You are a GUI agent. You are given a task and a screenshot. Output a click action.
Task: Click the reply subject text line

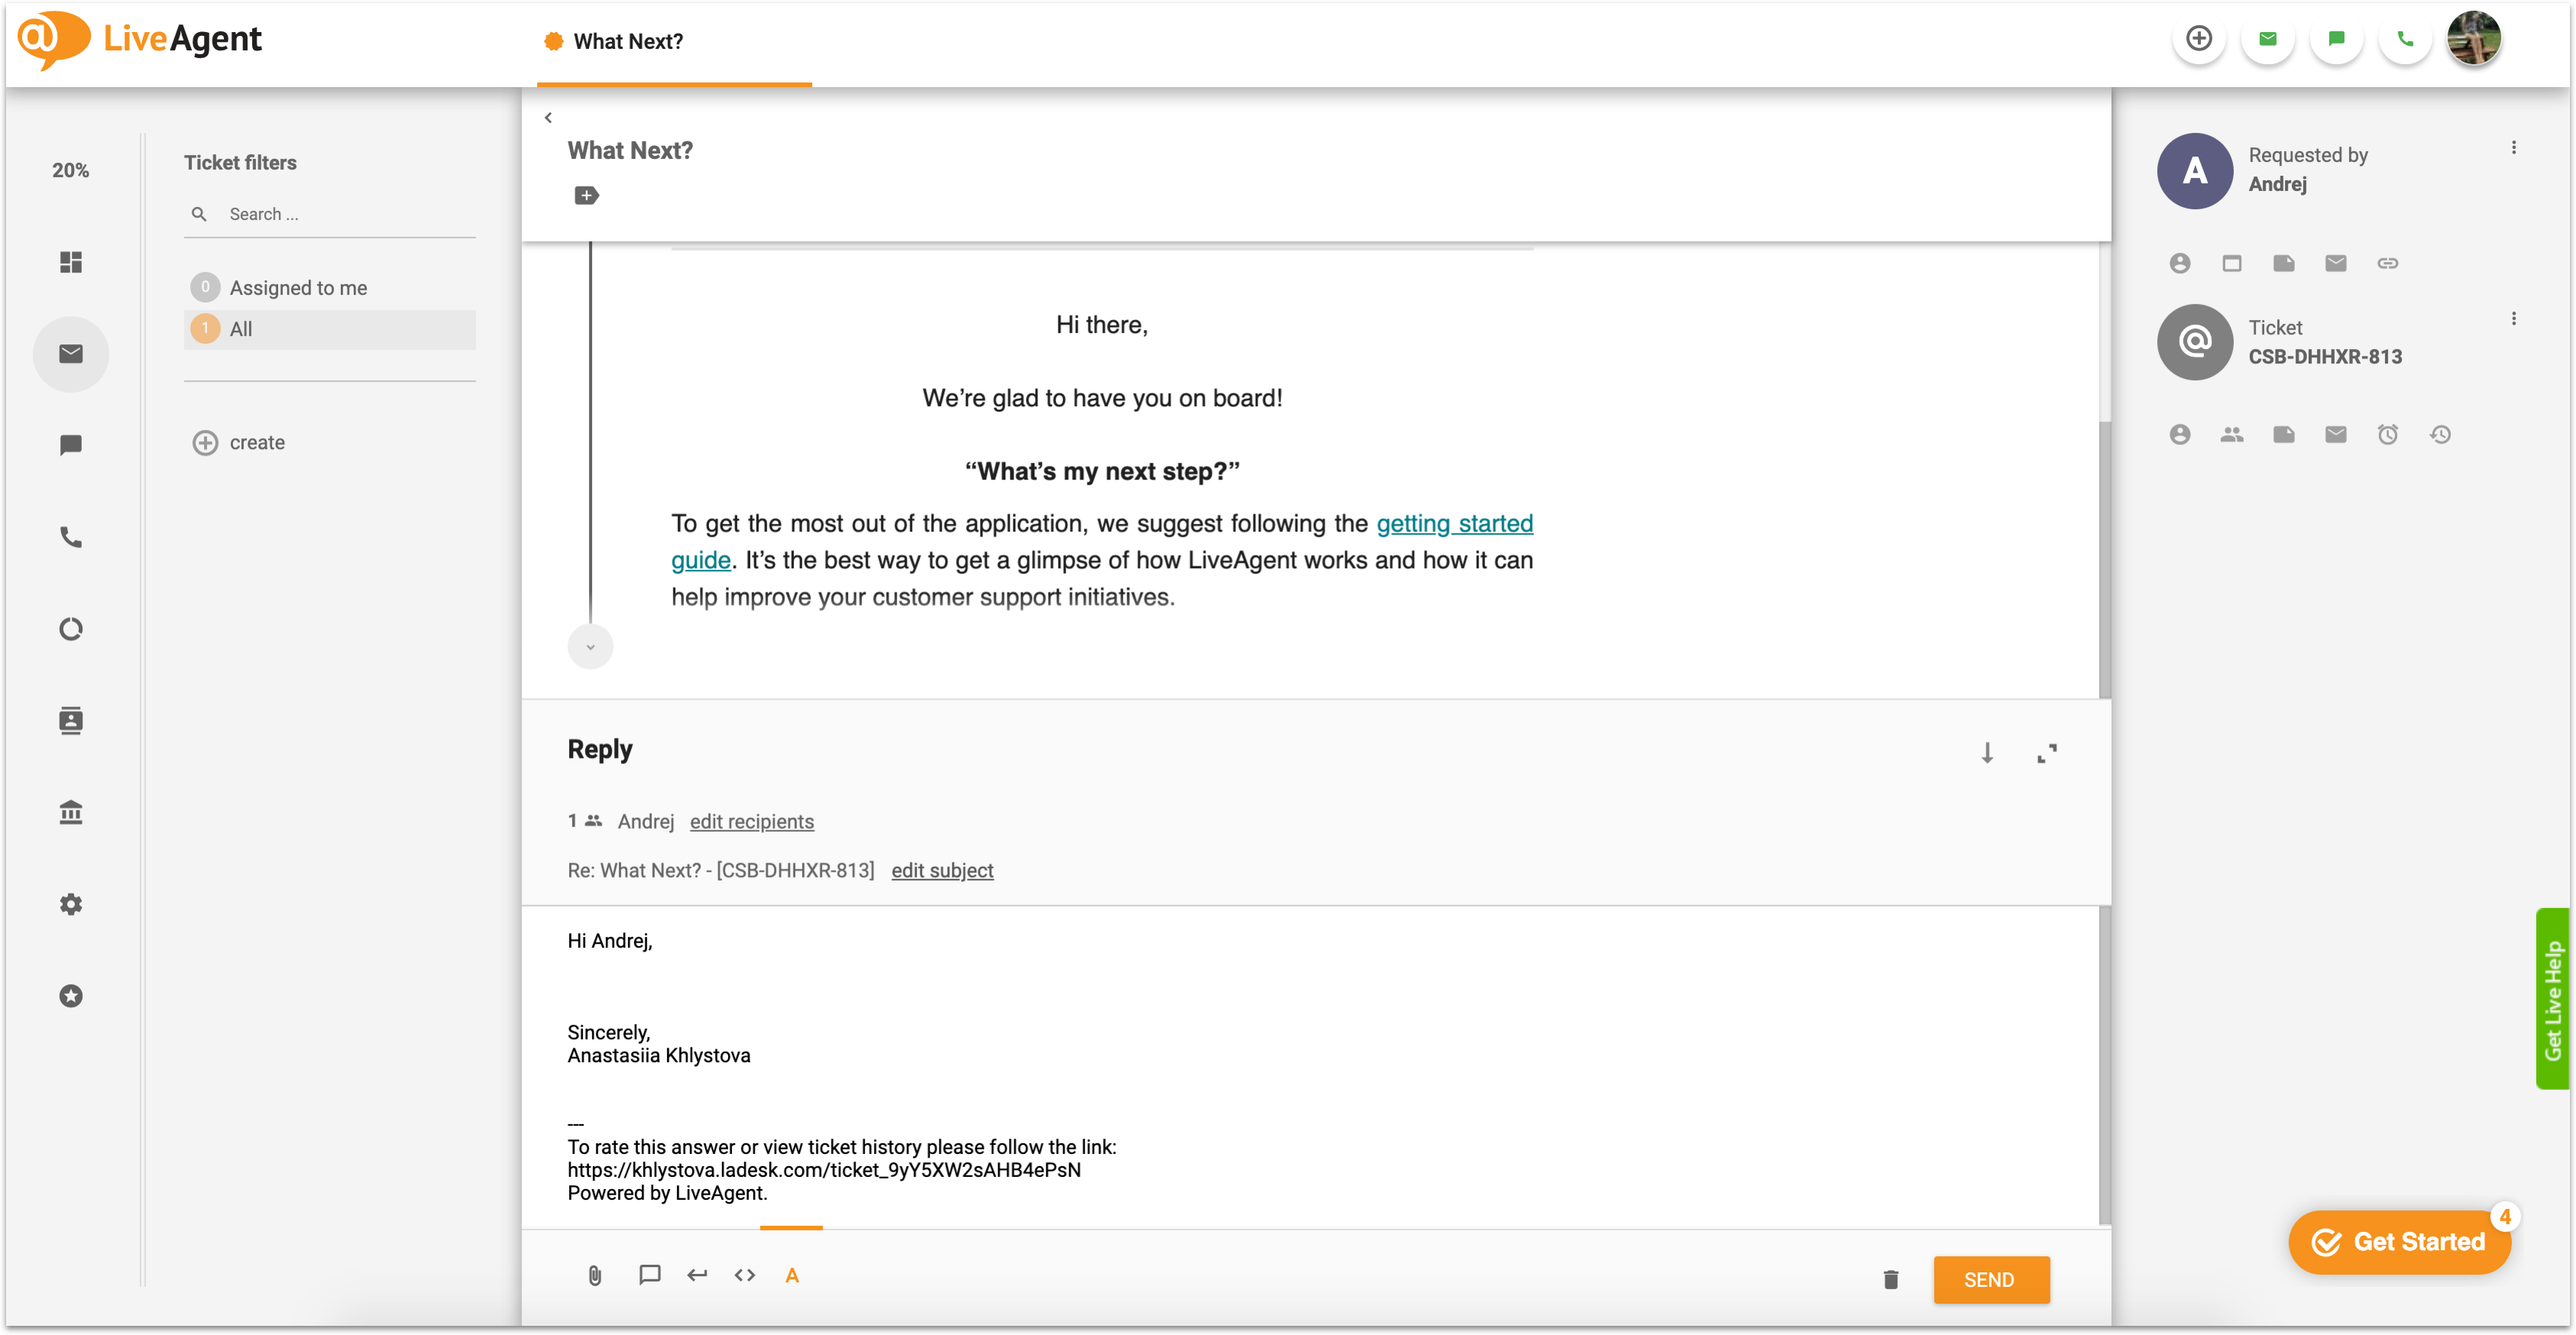pos(720,870)
